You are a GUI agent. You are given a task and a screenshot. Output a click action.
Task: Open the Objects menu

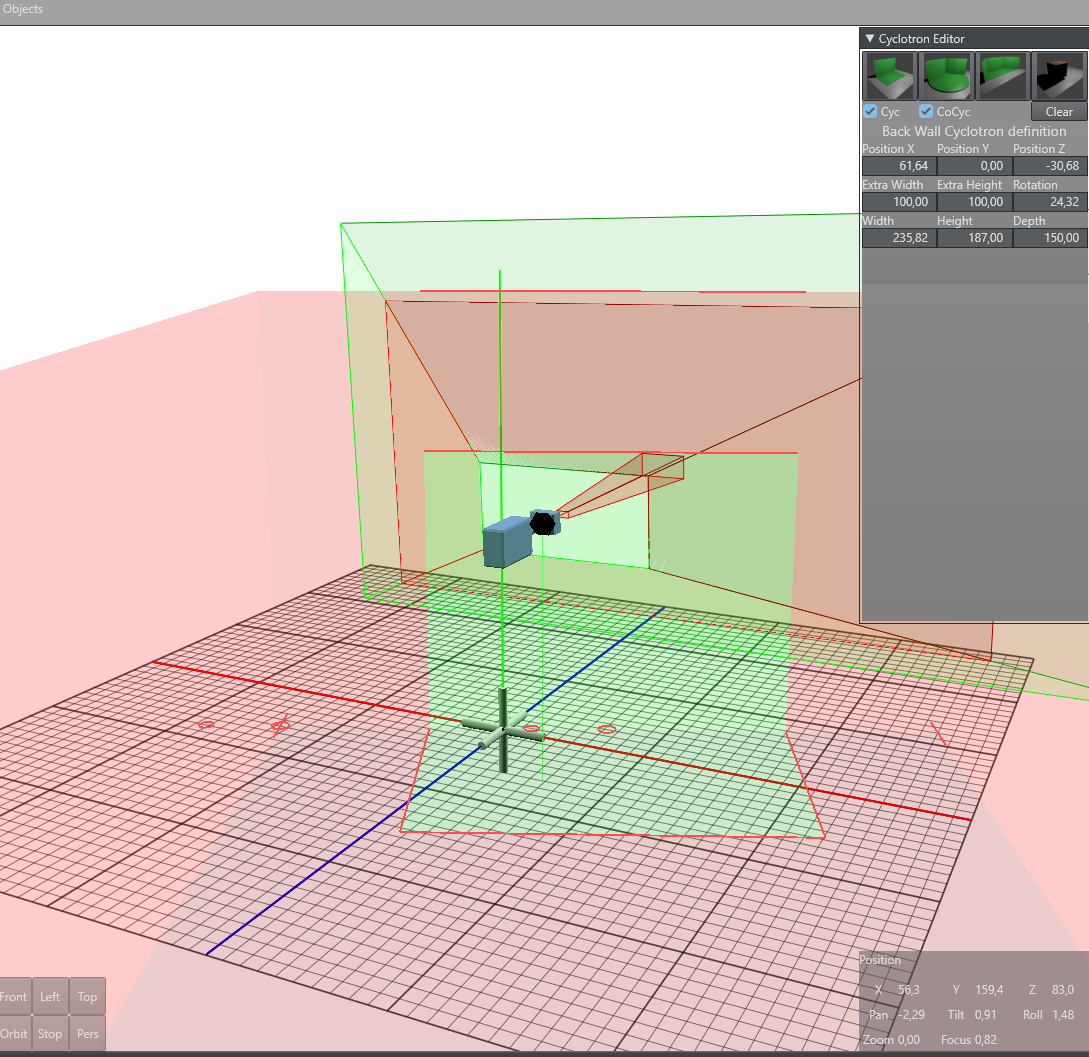click(x=22, y=9)
